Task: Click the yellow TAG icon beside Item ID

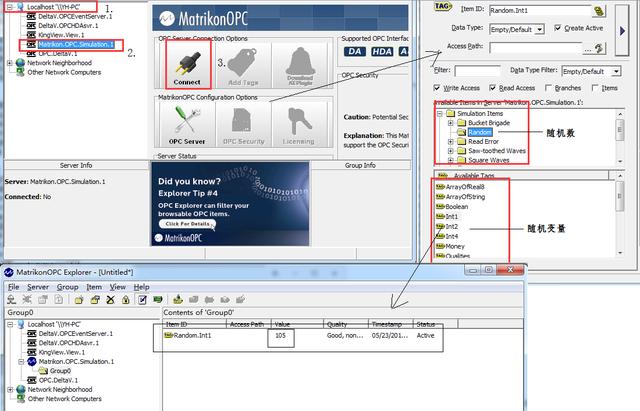Action: point(443,7)
